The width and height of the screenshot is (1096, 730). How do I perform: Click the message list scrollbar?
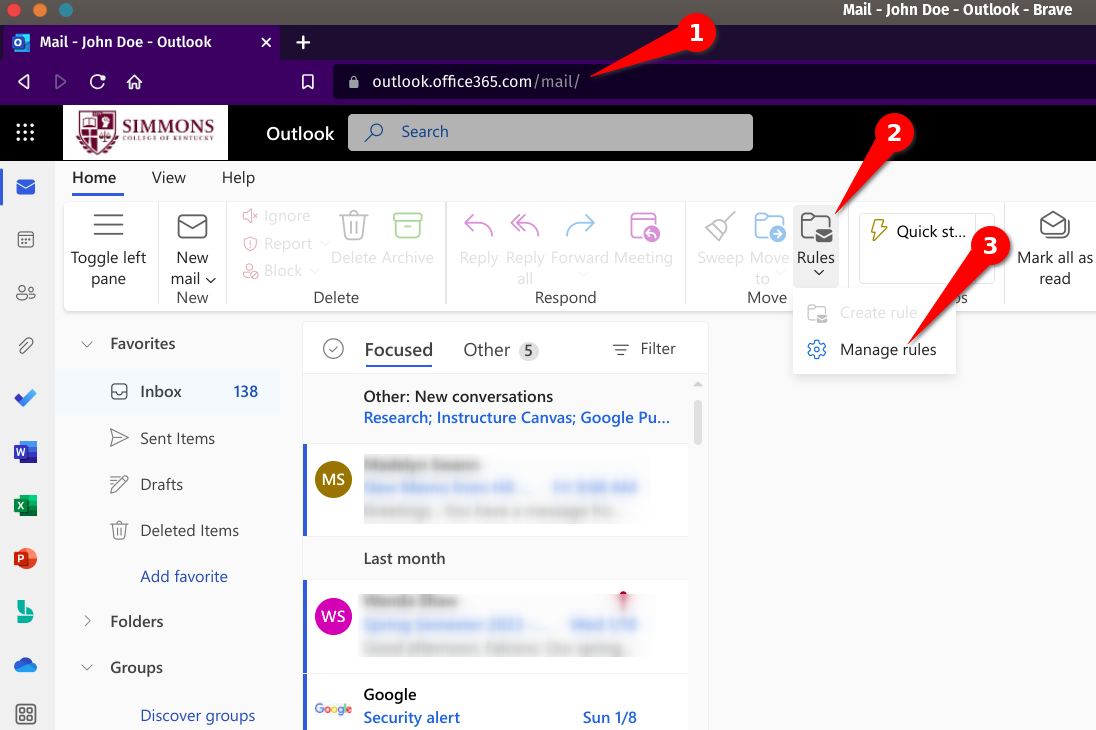[698, 422]
